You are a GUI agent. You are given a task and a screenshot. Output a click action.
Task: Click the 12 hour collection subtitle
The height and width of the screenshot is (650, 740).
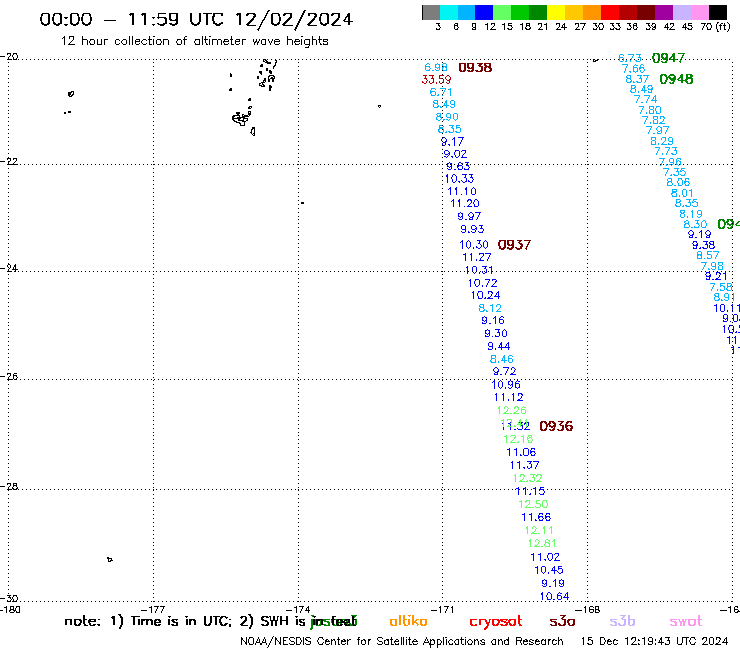coord(194,41)
